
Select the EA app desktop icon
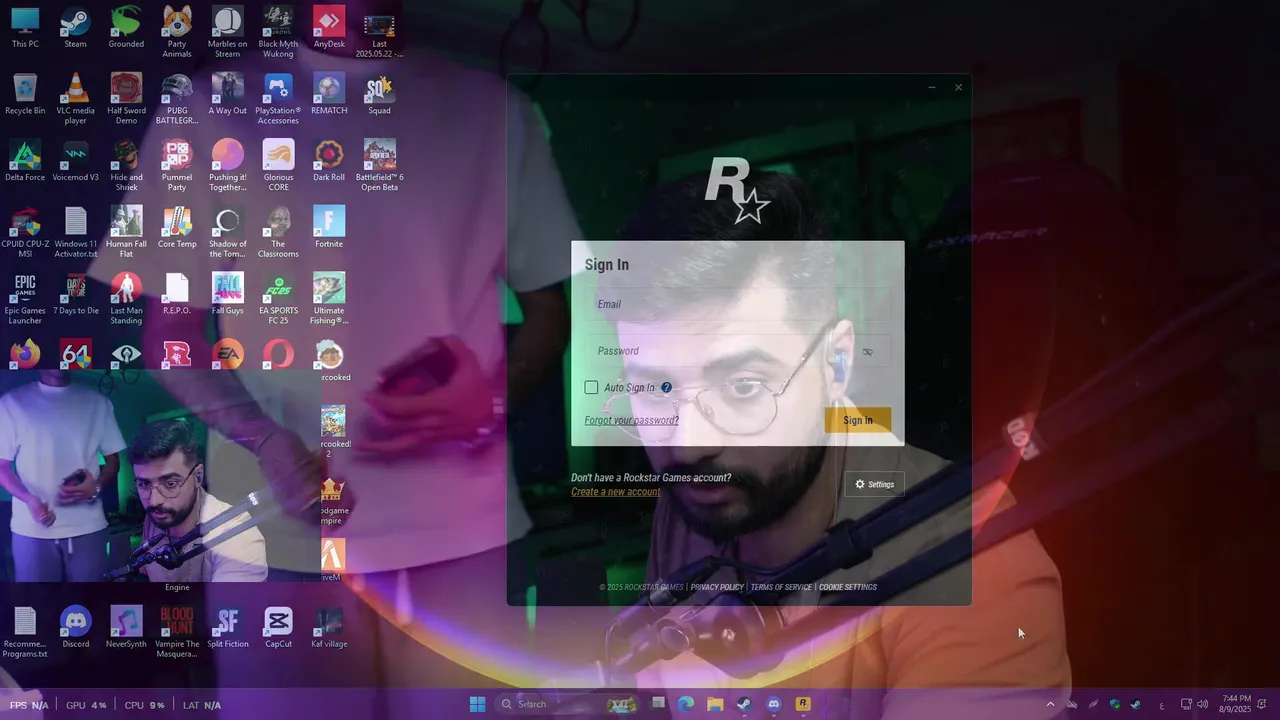point(227,354)
